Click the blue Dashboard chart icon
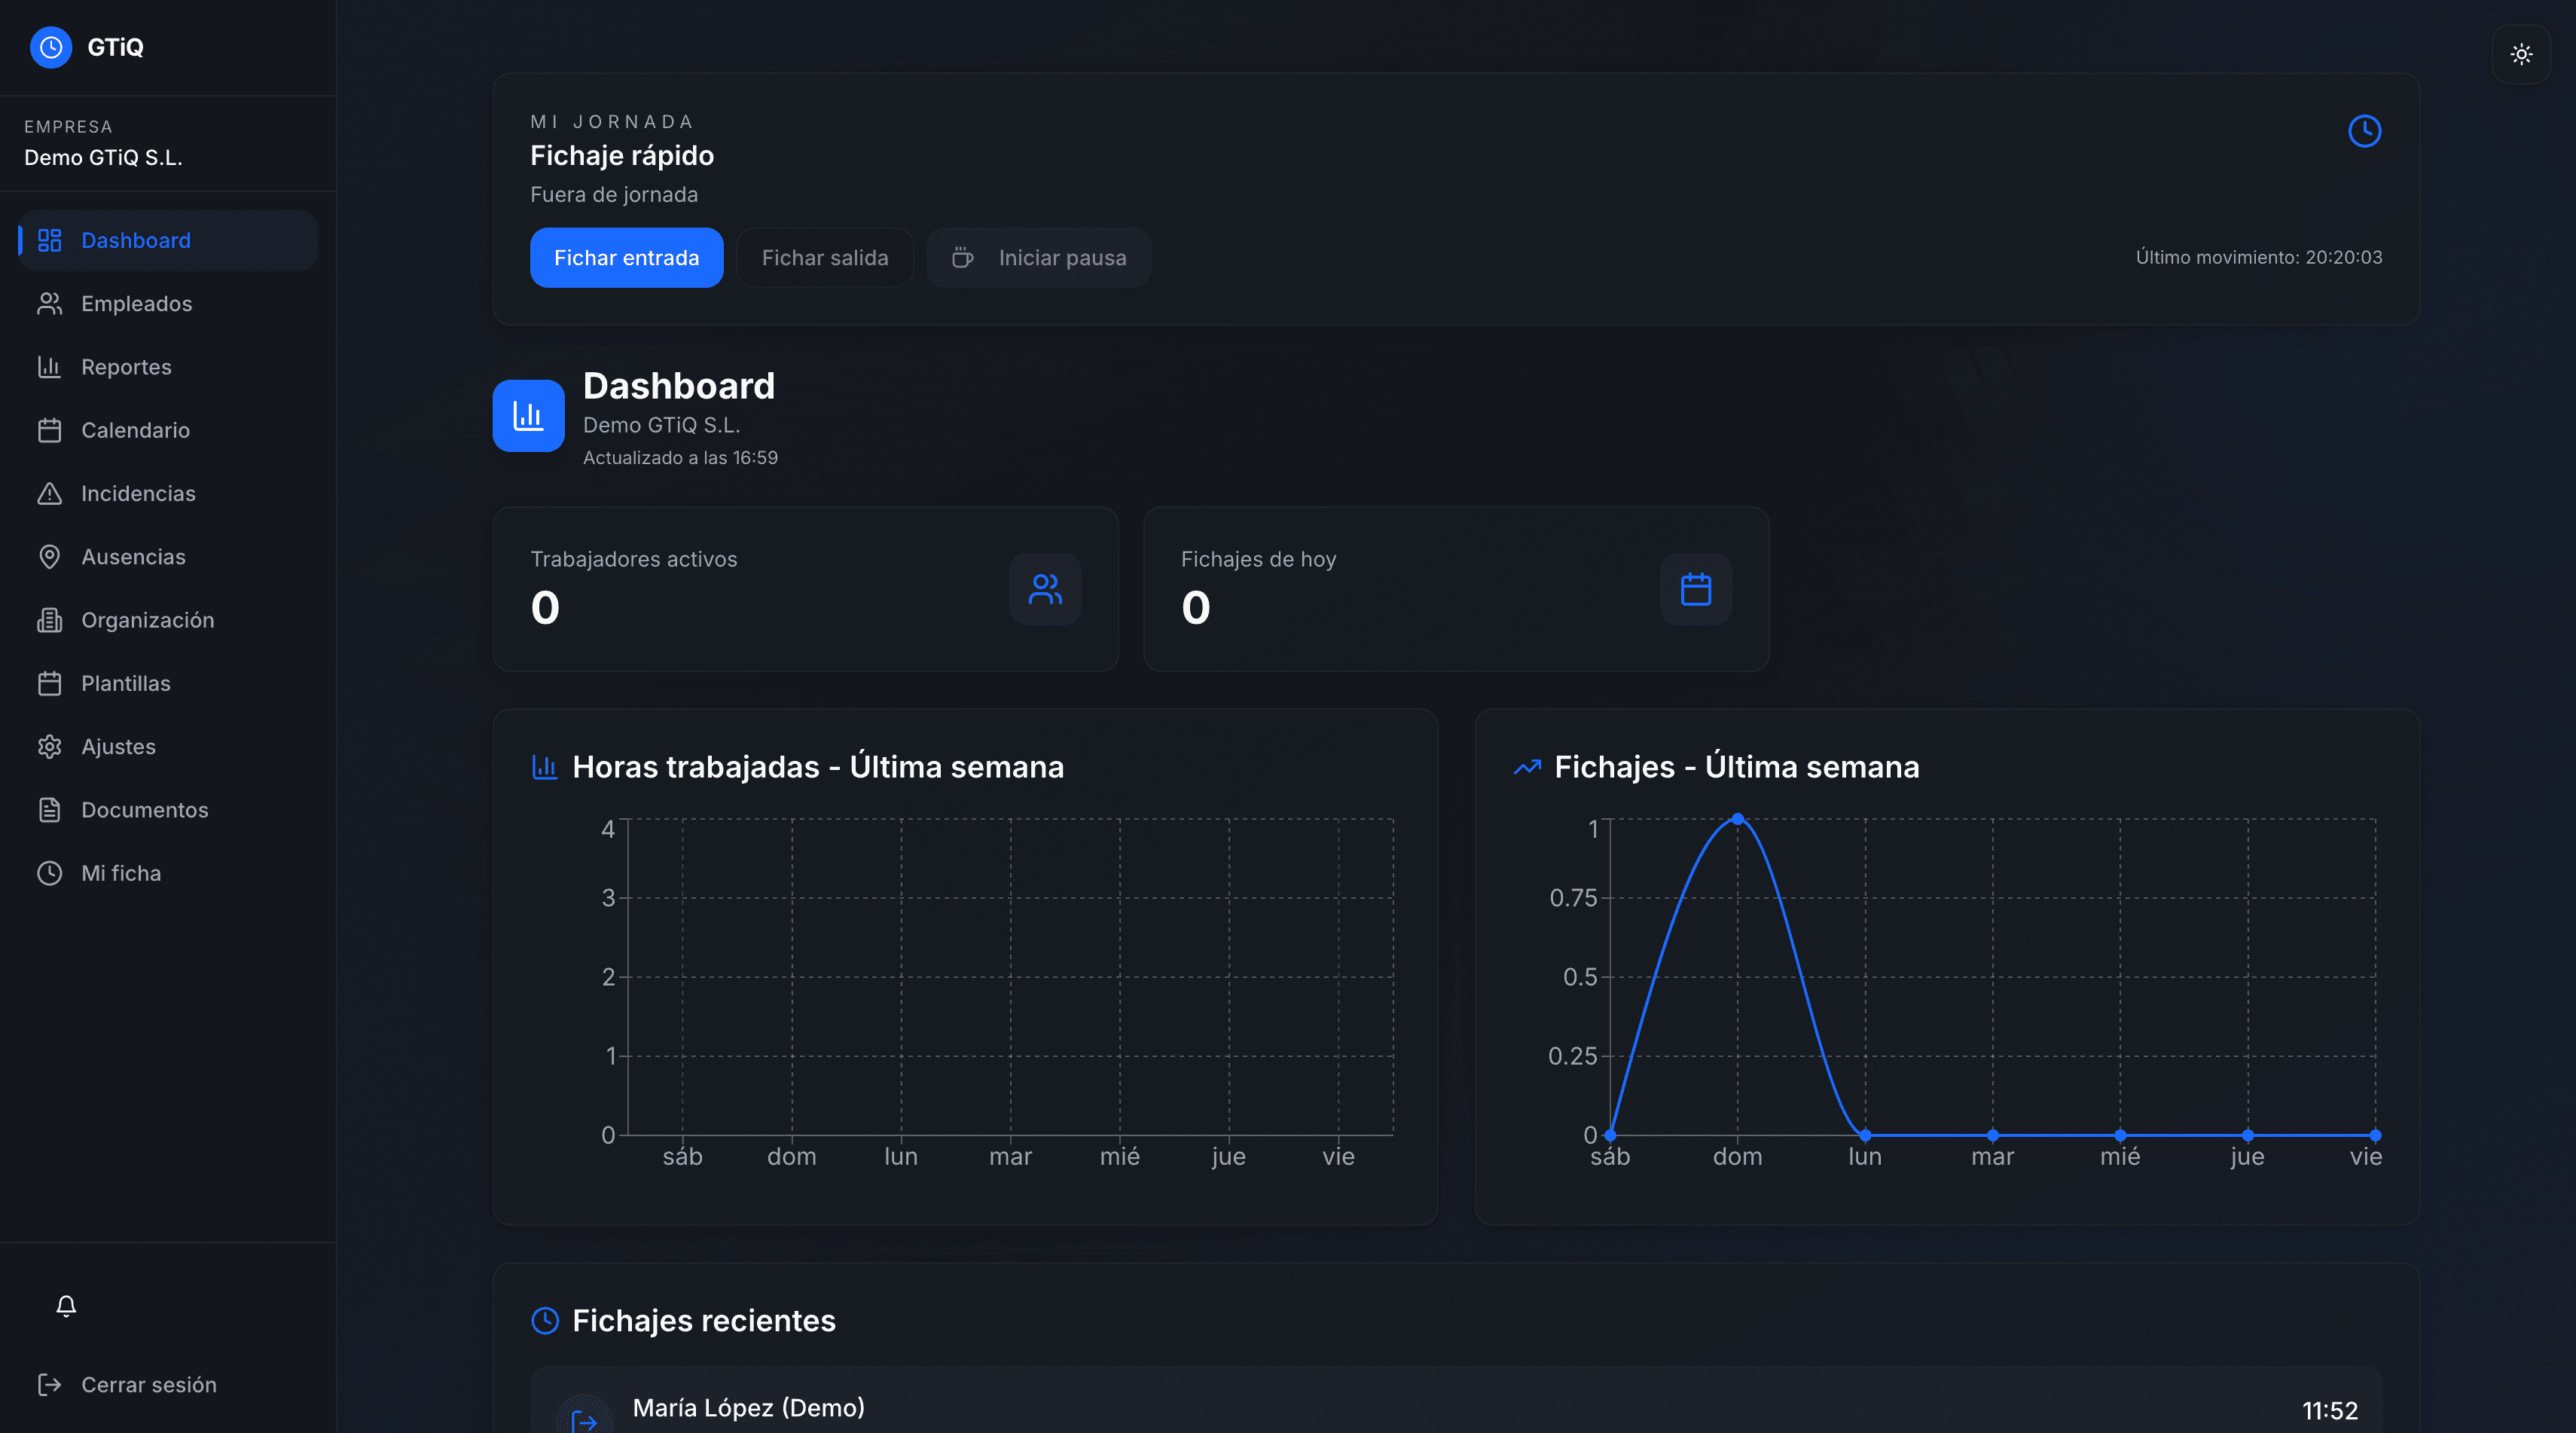Screen dimensions: 2576x1433 tap(529, 416)
